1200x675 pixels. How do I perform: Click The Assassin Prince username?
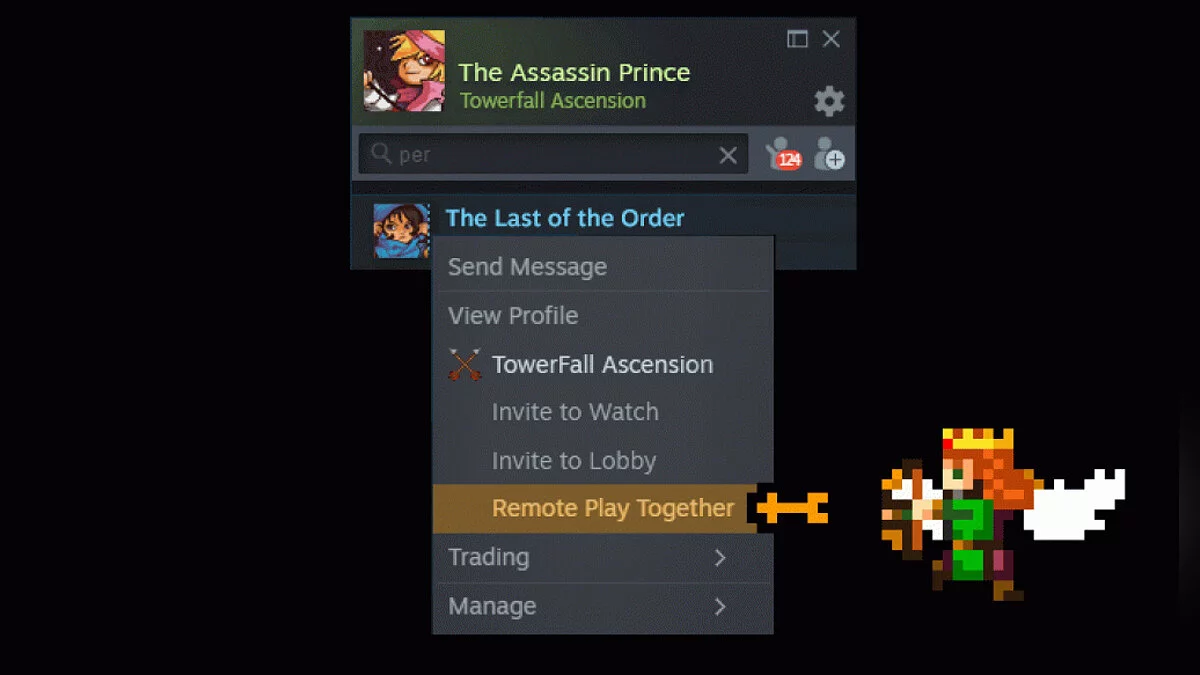coord(574,72)
